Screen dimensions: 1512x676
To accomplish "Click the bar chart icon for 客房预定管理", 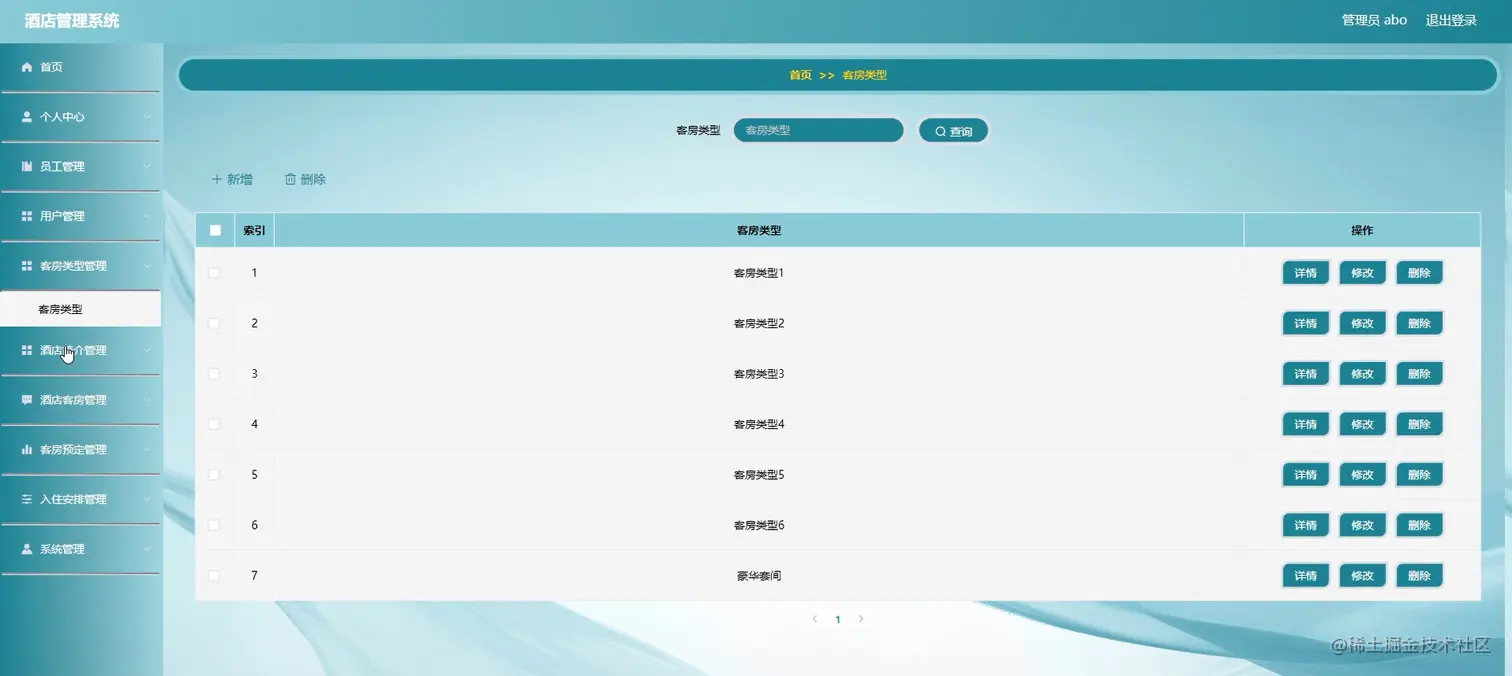I will [x=27, y=450].
